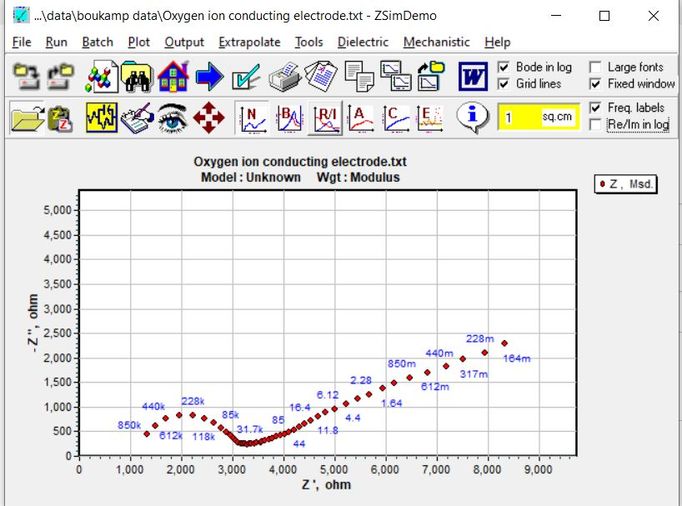Click the eye view icon
682x506 pixels.
[172, 118]
